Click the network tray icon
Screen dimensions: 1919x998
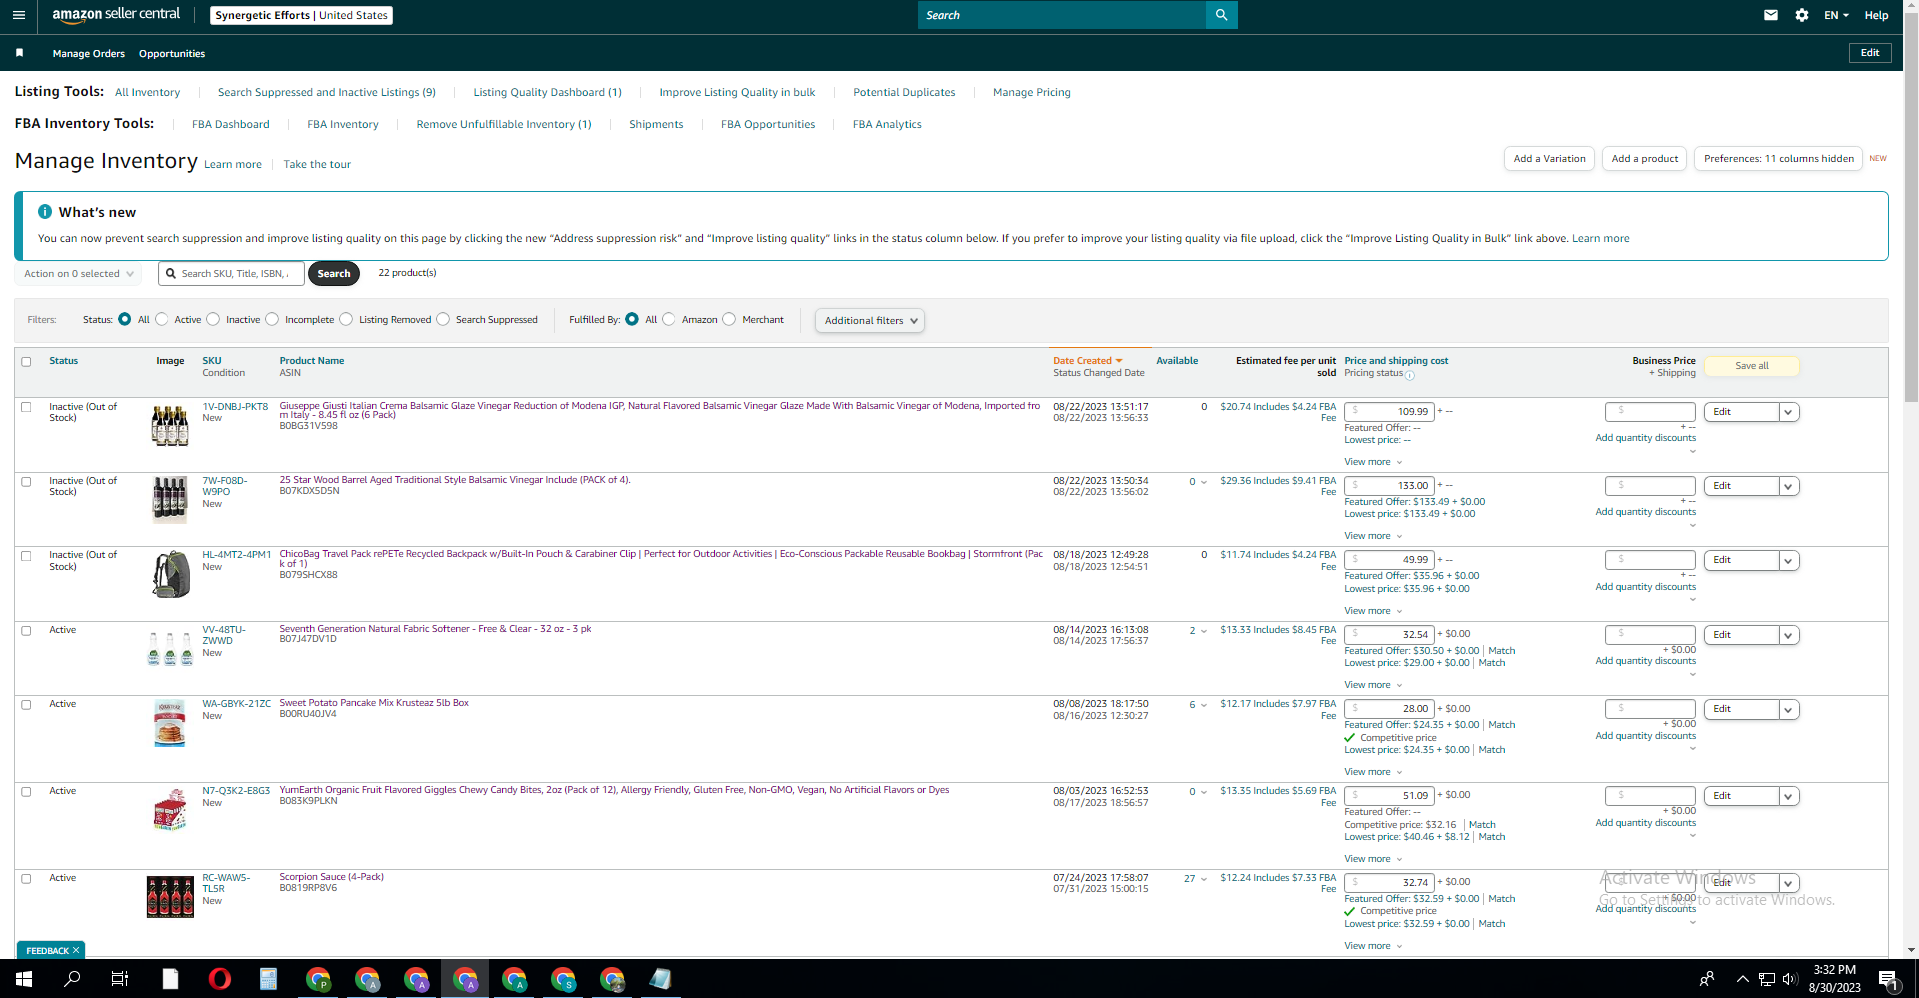[x=1767, y=979]
